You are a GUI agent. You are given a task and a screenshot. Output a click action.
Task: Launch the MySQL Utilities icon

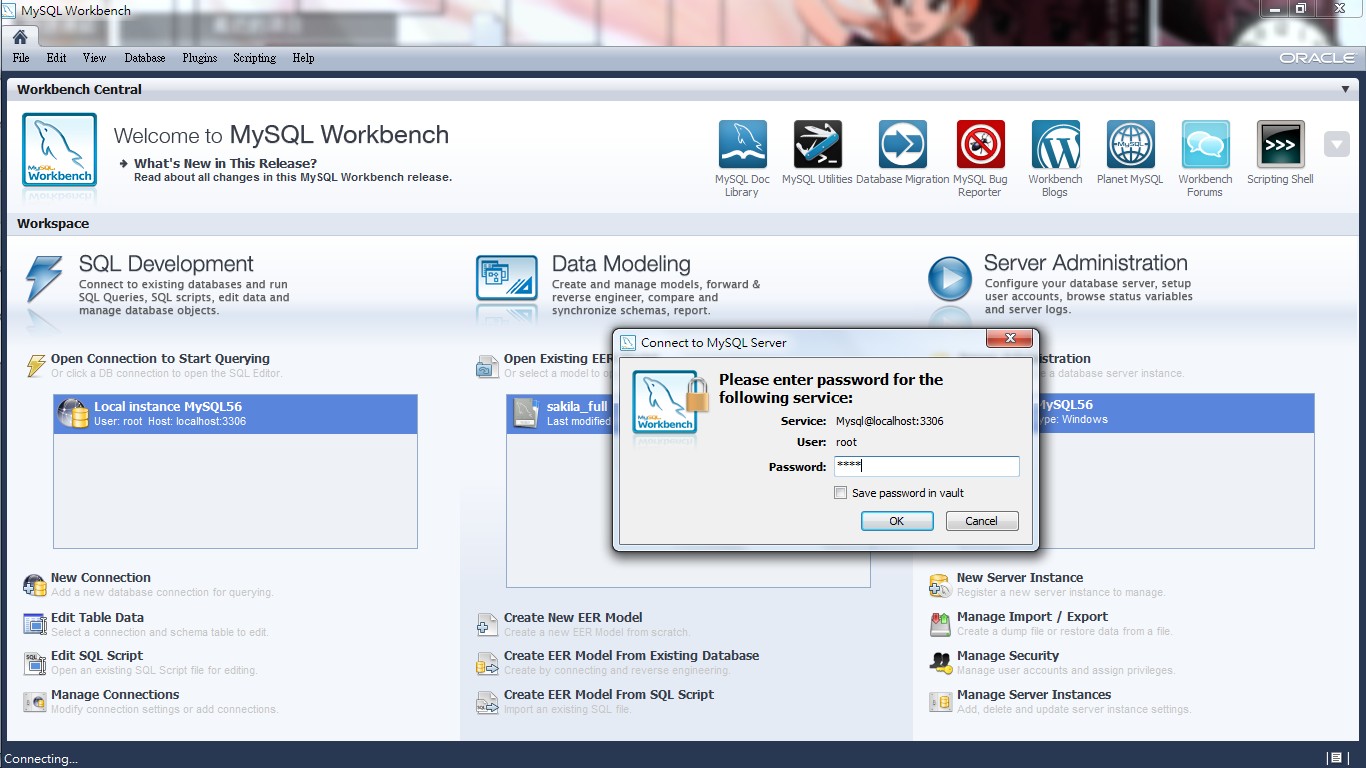click(x=817, y=145)
